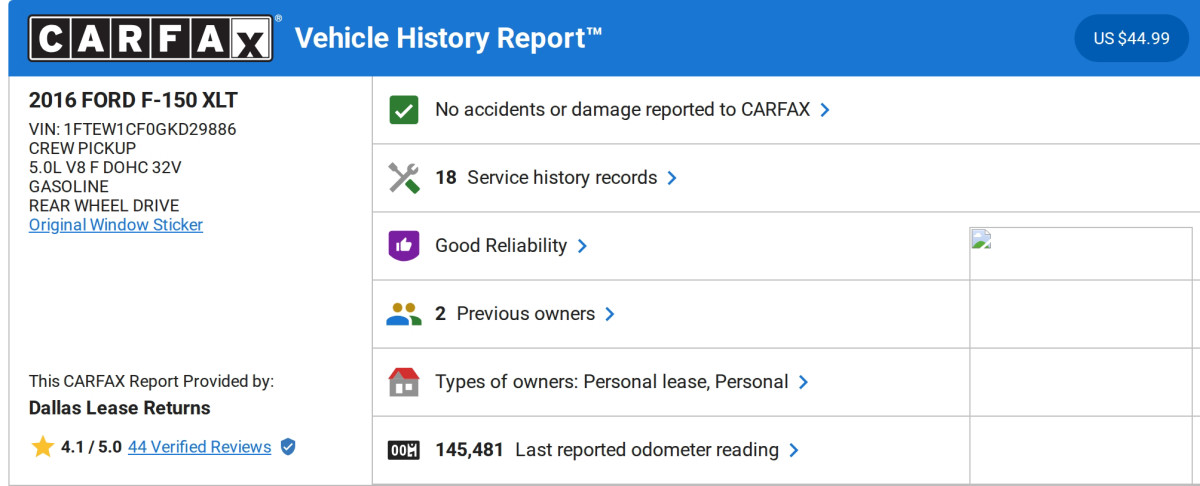Image resolution: width=1200 pixels, height=486 pixels.
Task: Click the broken image thumbnail
Action: (x=980, y=239)
